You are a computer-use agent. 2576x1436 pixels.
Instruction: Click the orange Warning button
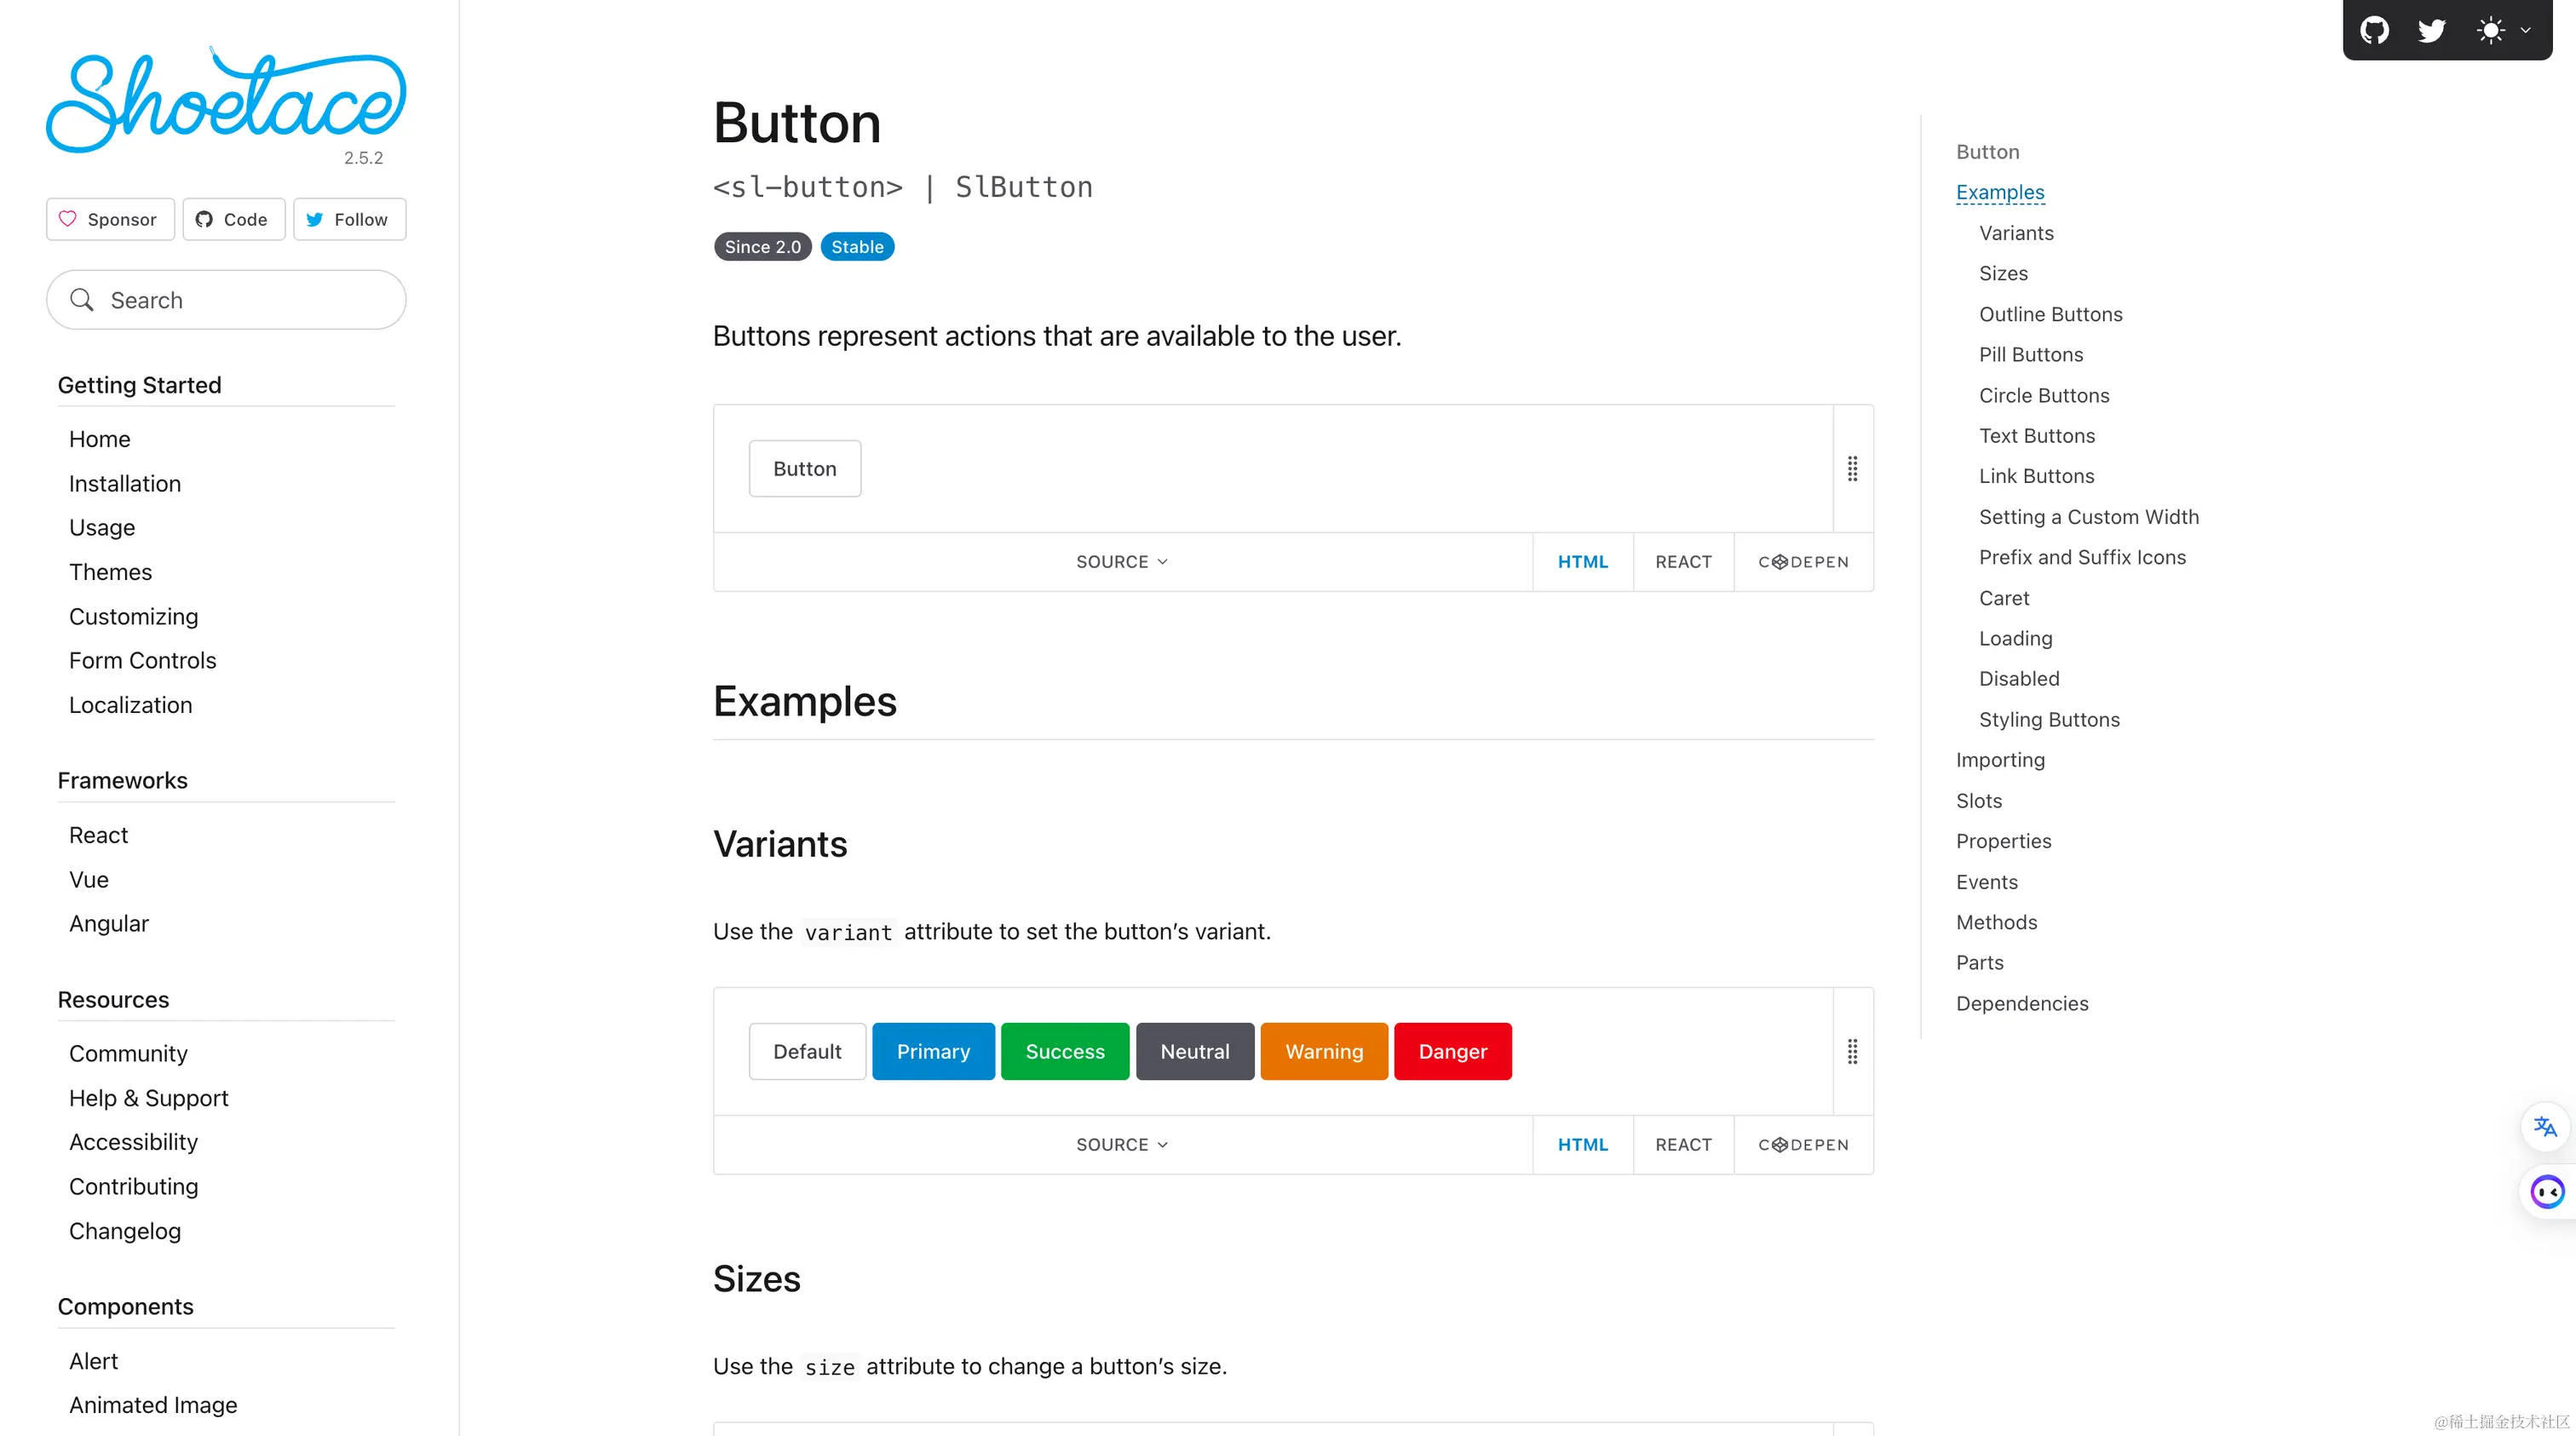point(1324,1051)
